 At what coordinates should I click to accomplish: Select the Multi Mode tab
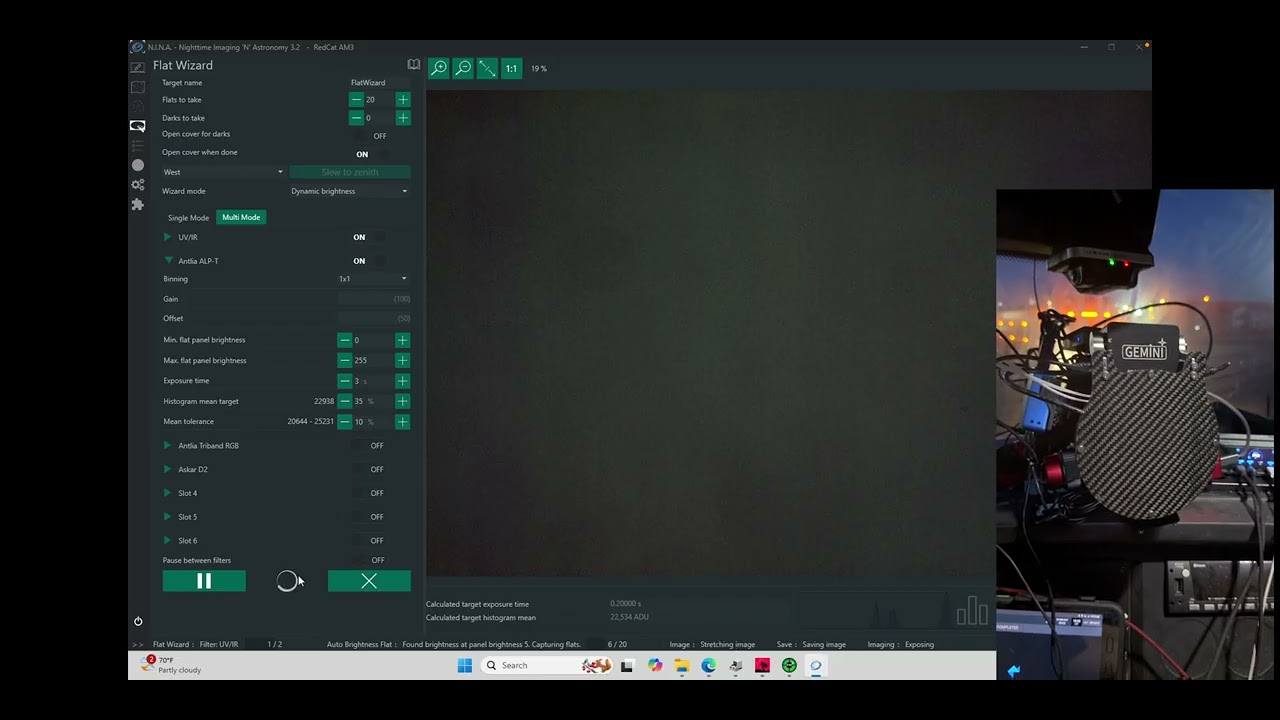pos(241,217)
